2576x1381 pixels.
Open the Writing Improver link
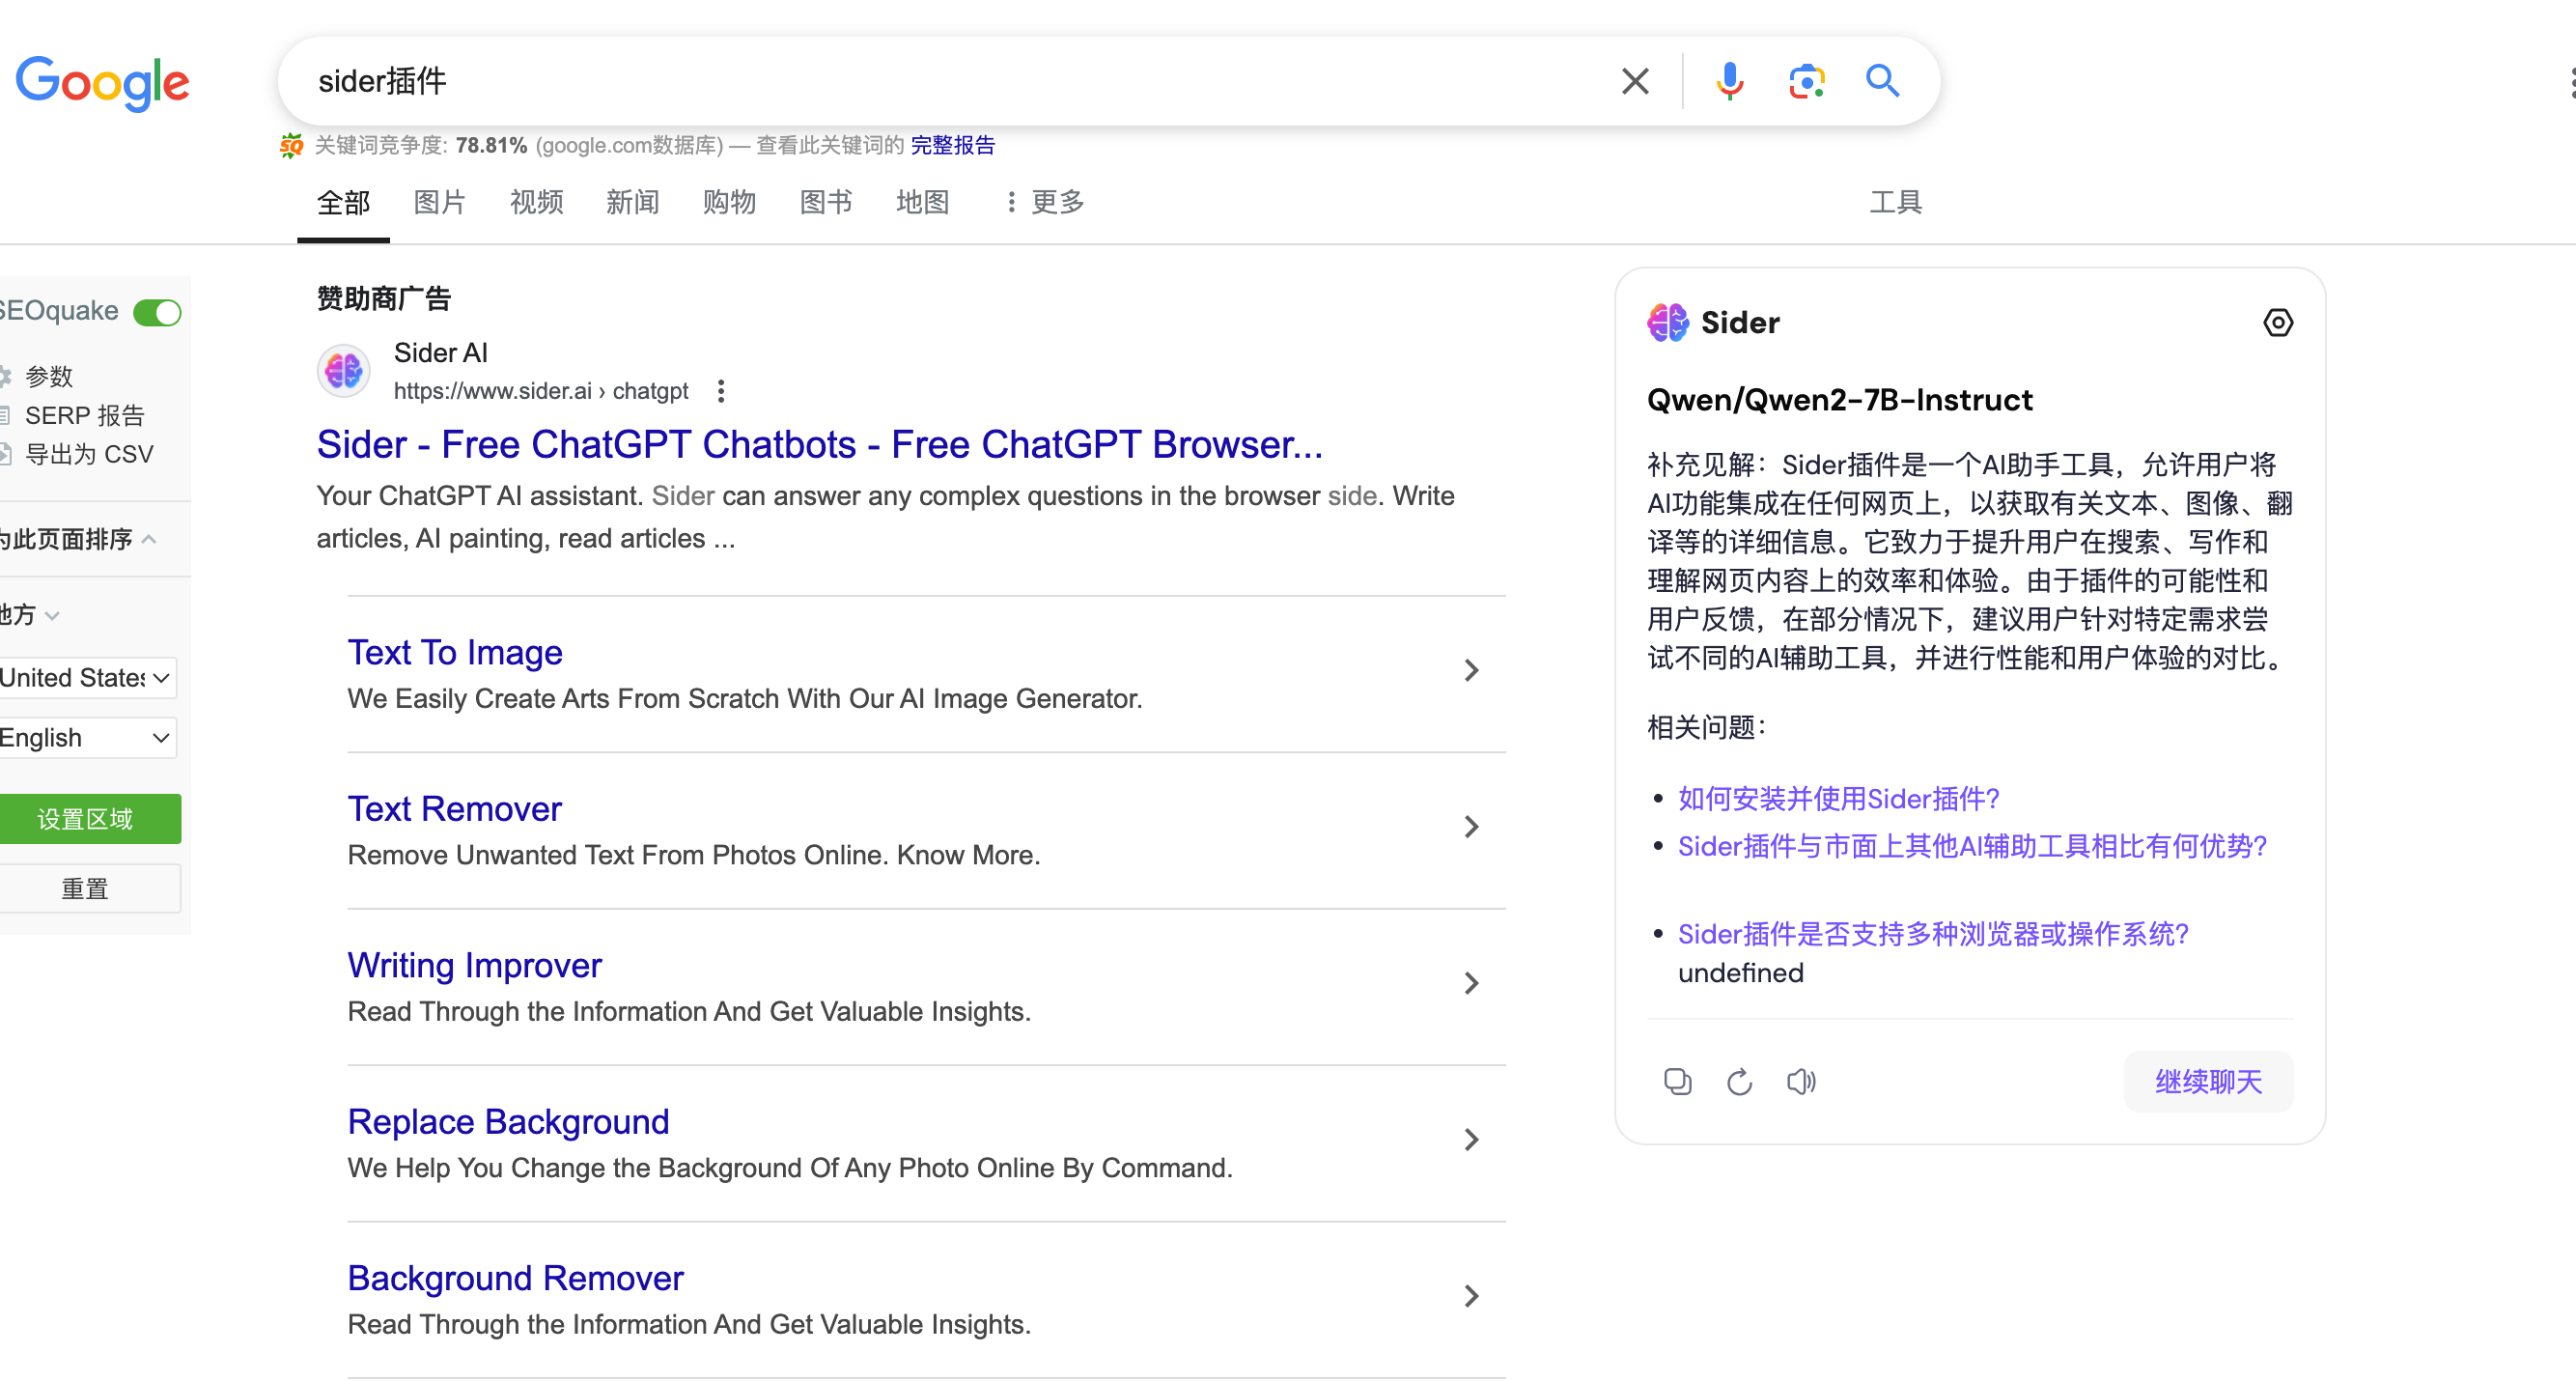[475, 966]
